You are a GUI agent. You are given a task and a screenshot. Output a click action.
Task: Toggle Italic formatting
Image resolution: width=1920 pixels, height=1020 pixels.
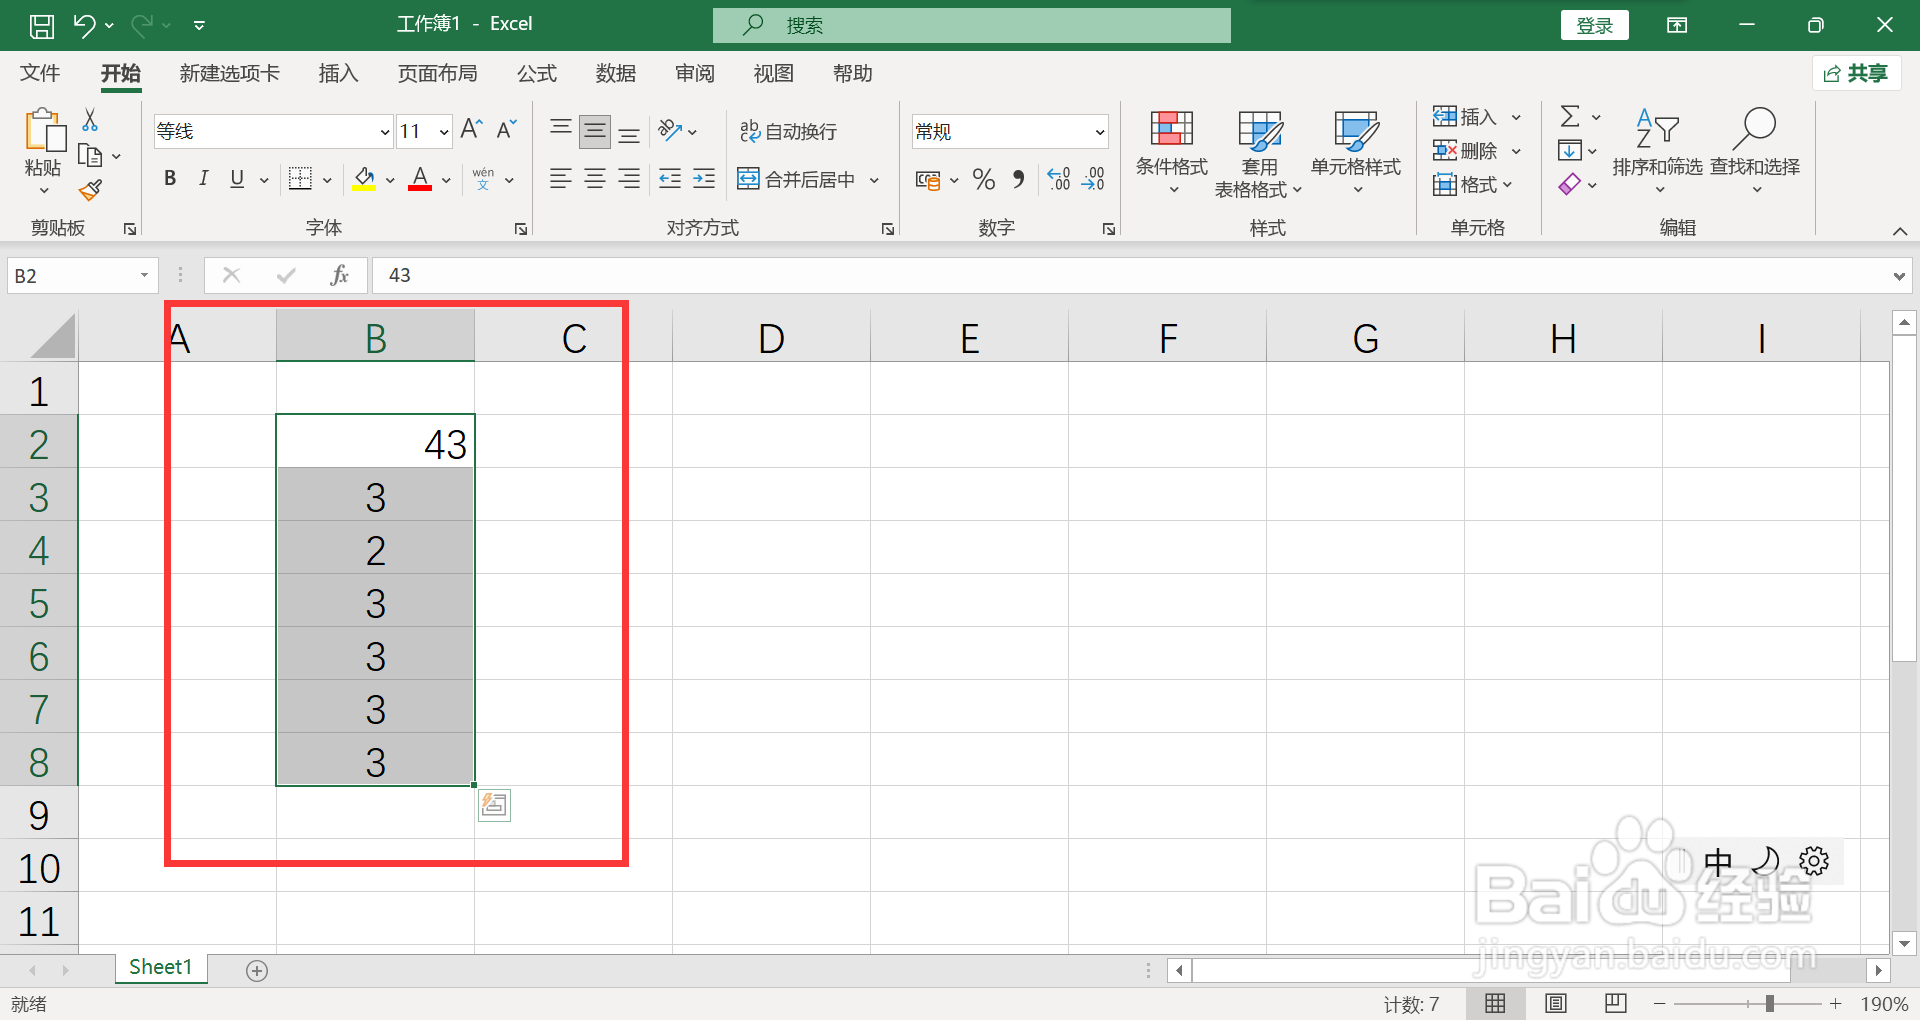coord(204,179)
